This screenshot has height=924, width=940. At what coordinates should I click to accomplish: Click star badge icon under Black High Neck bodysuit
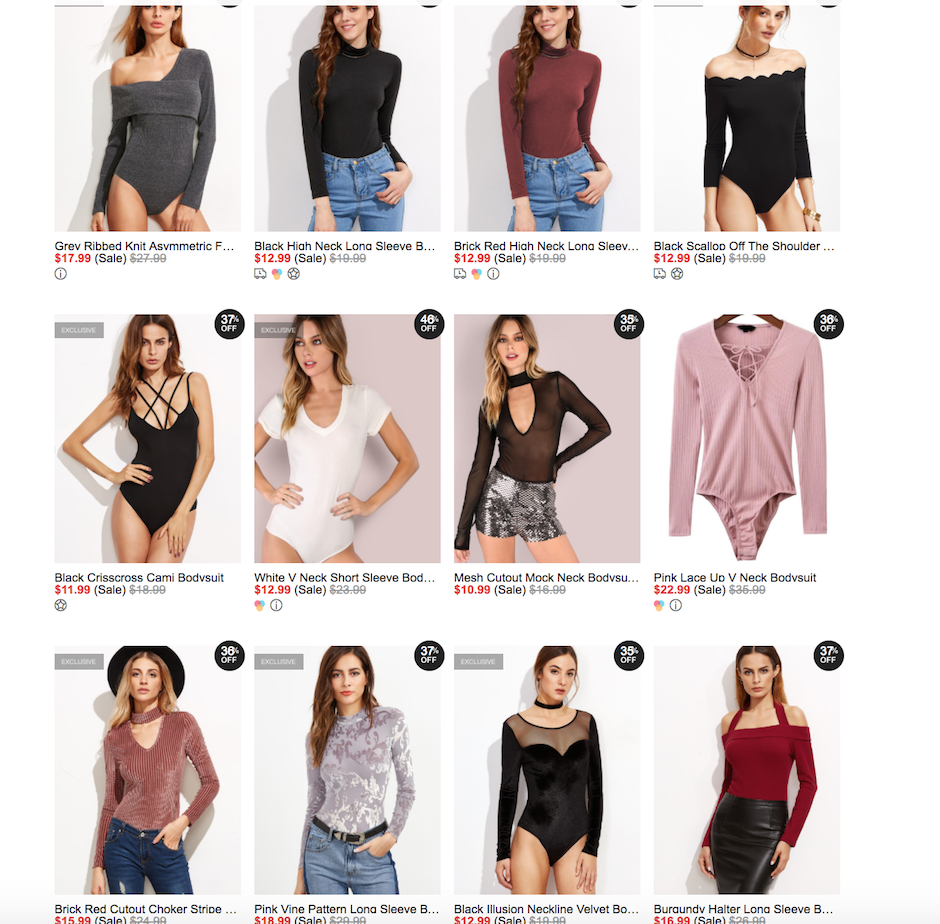[293, 274]
